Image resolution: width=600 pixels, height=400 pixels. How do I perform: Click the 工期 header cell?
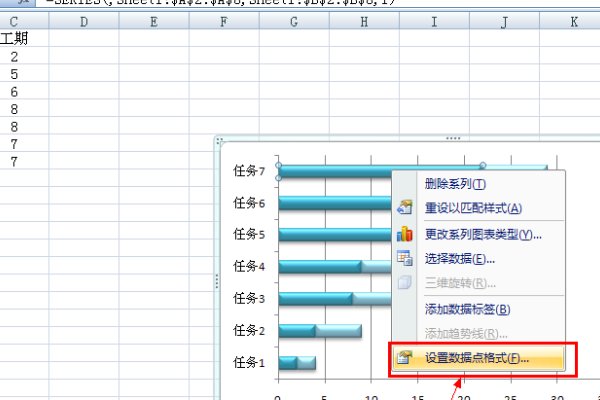24,38
